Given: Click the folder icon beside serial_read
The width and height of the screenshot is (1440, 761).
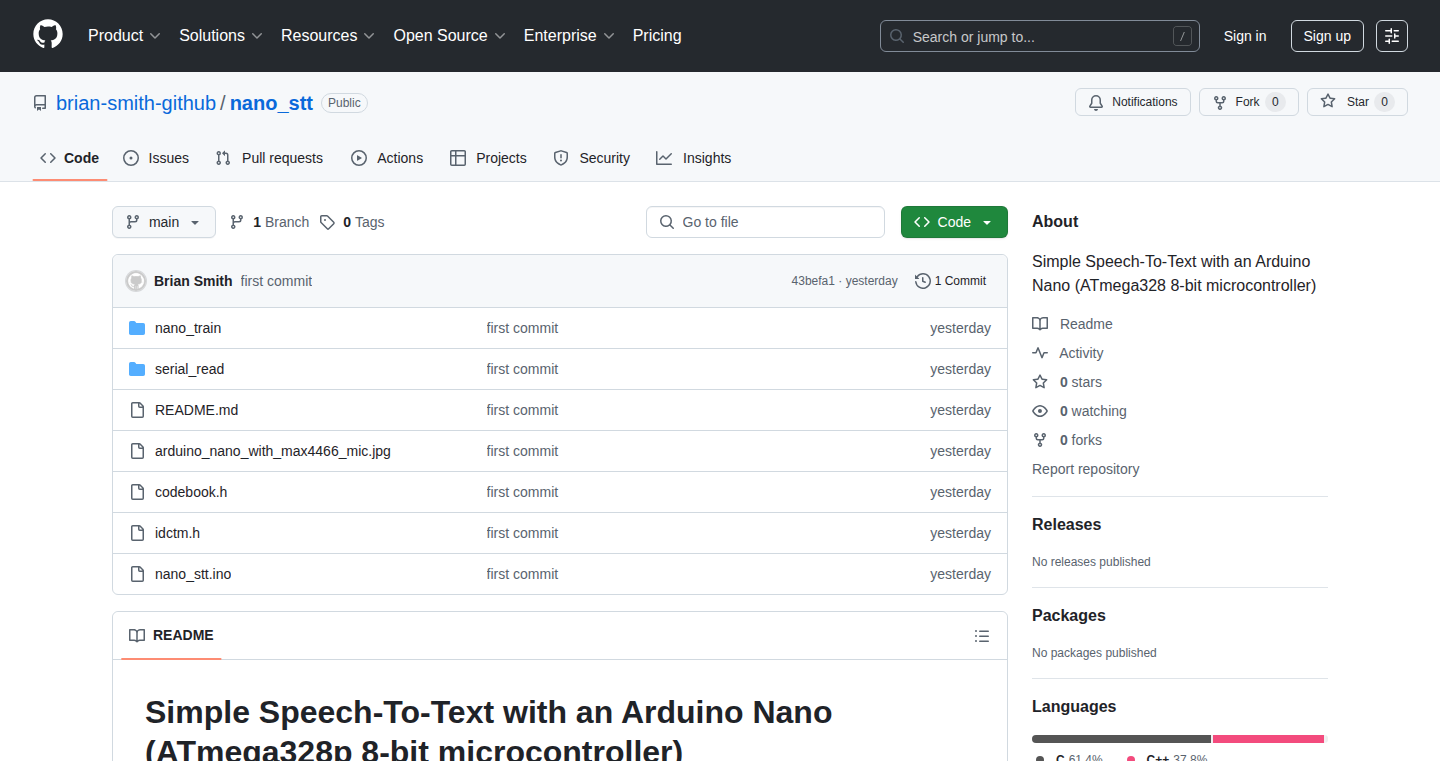Looking at the screenshot, I should 137,369.
